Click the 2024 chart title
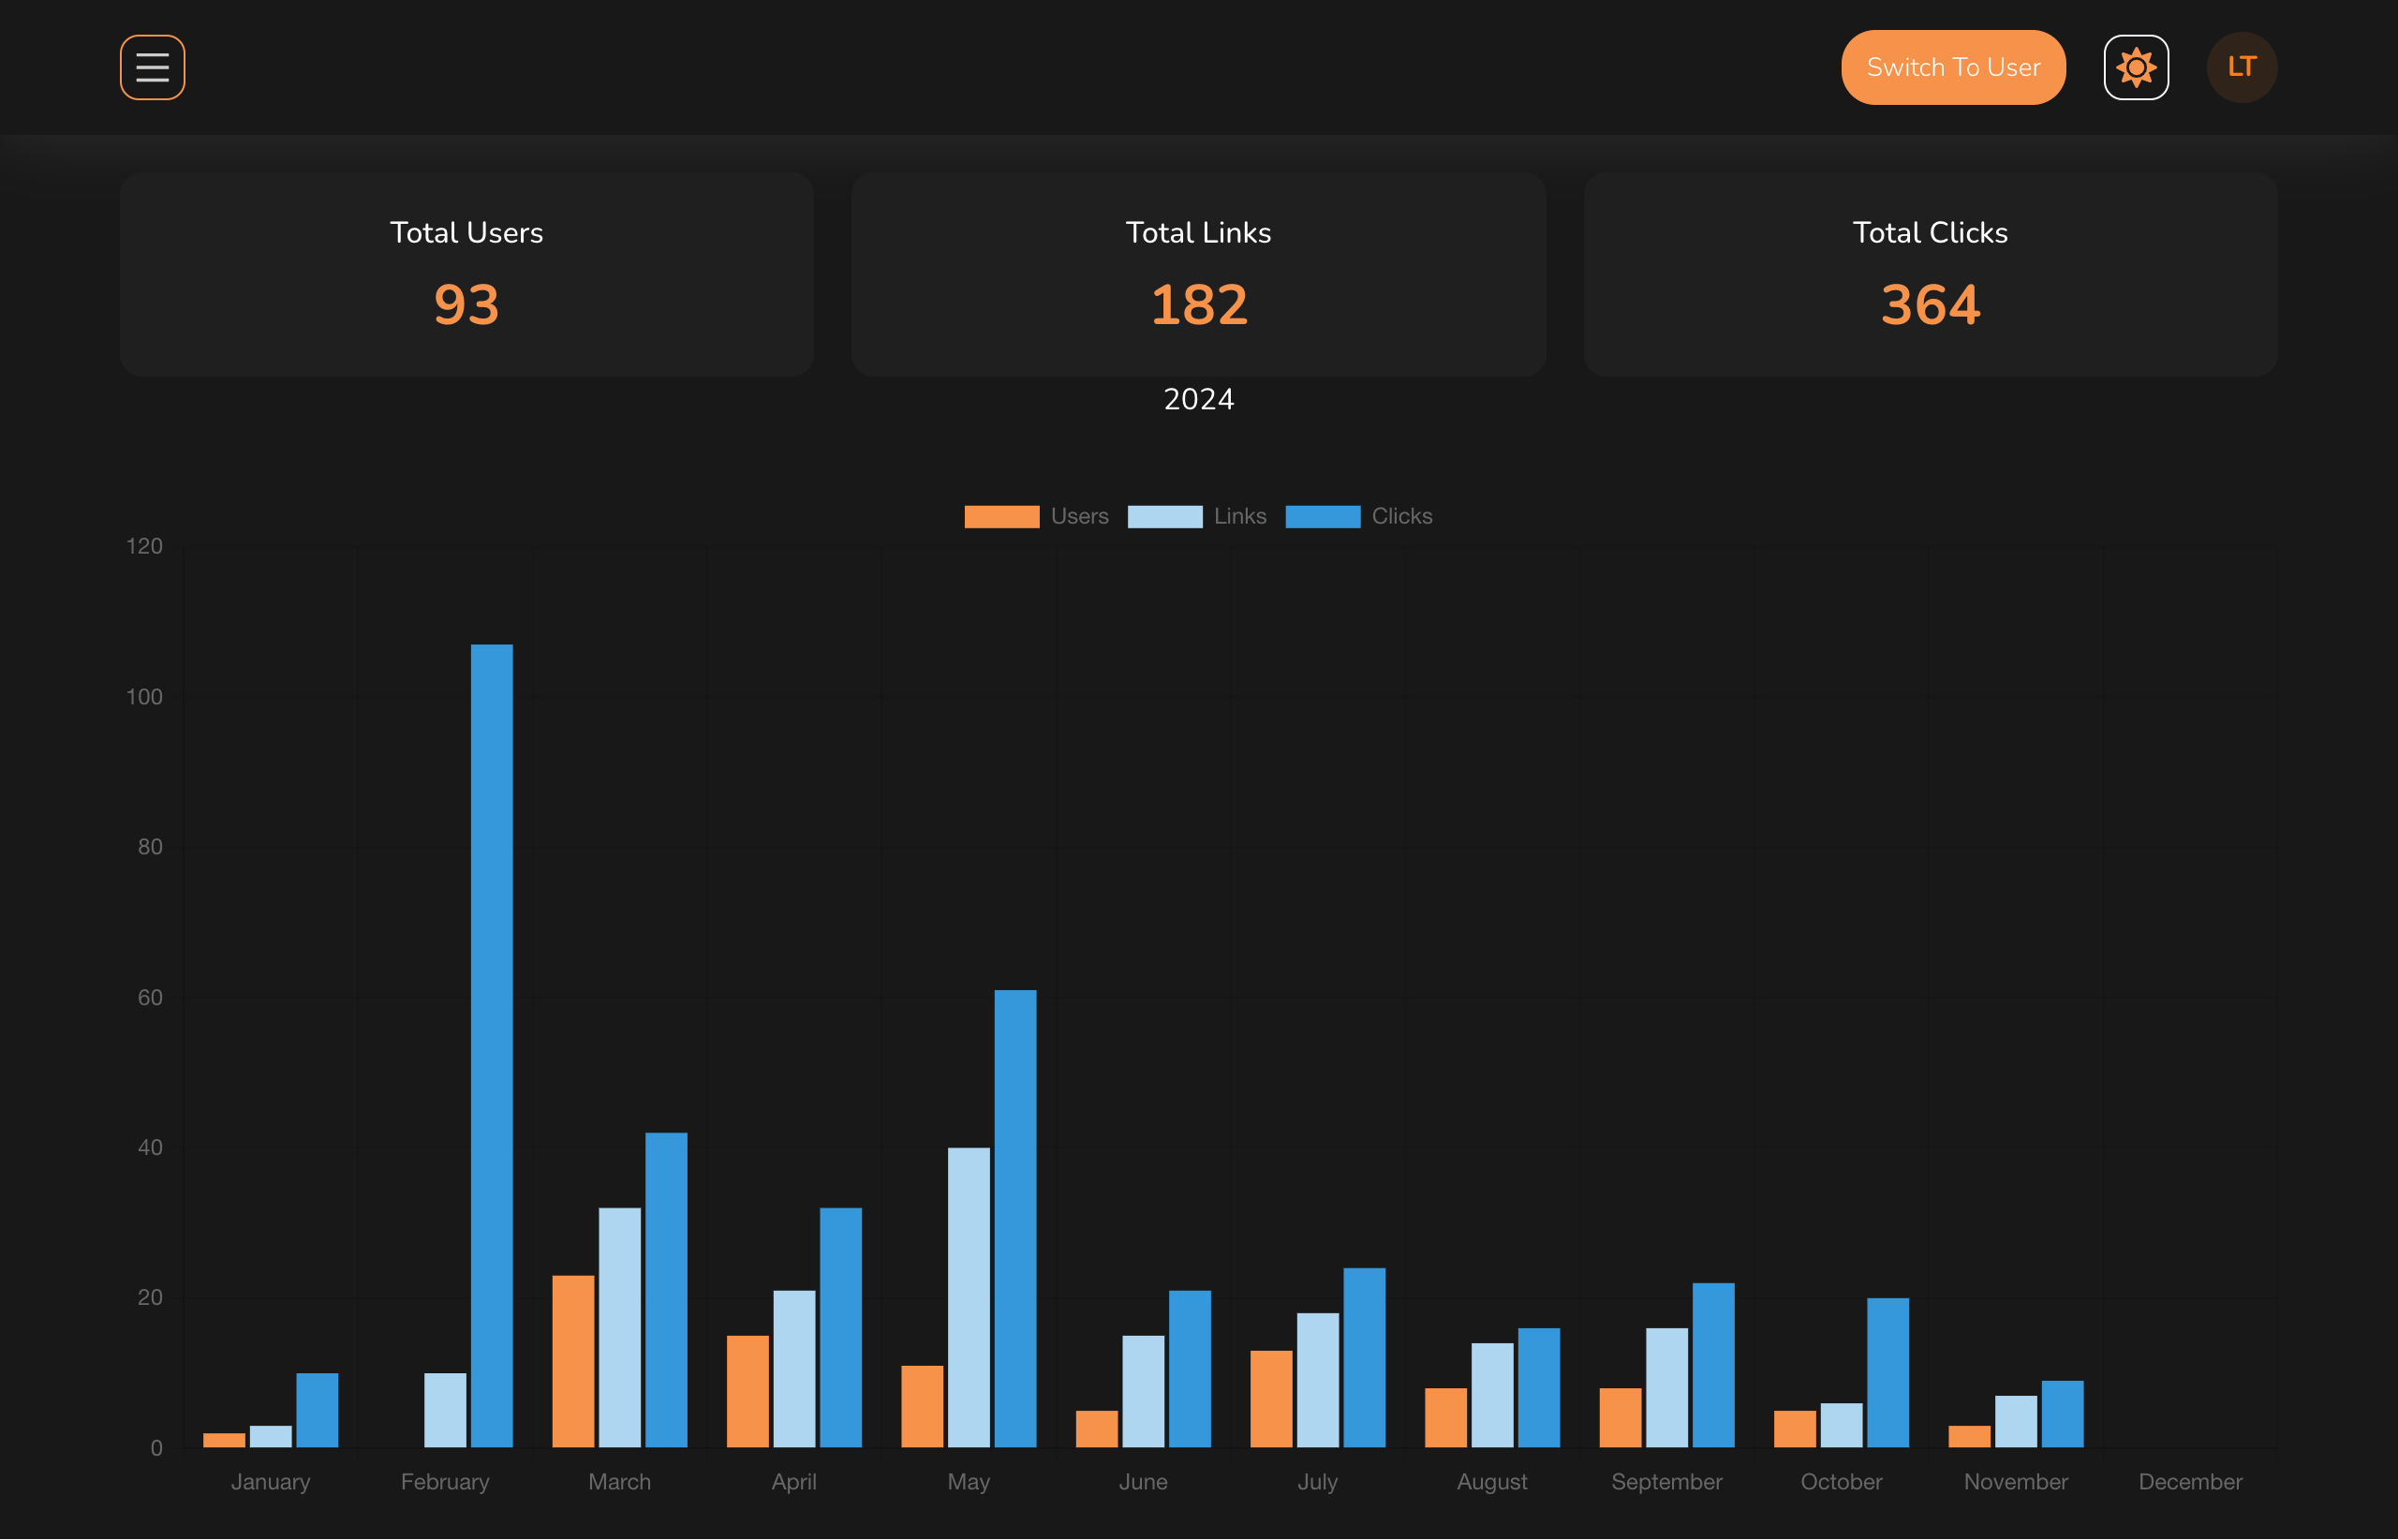This screenshot has height=1540, width=2398. click(x=1198, y=399)
